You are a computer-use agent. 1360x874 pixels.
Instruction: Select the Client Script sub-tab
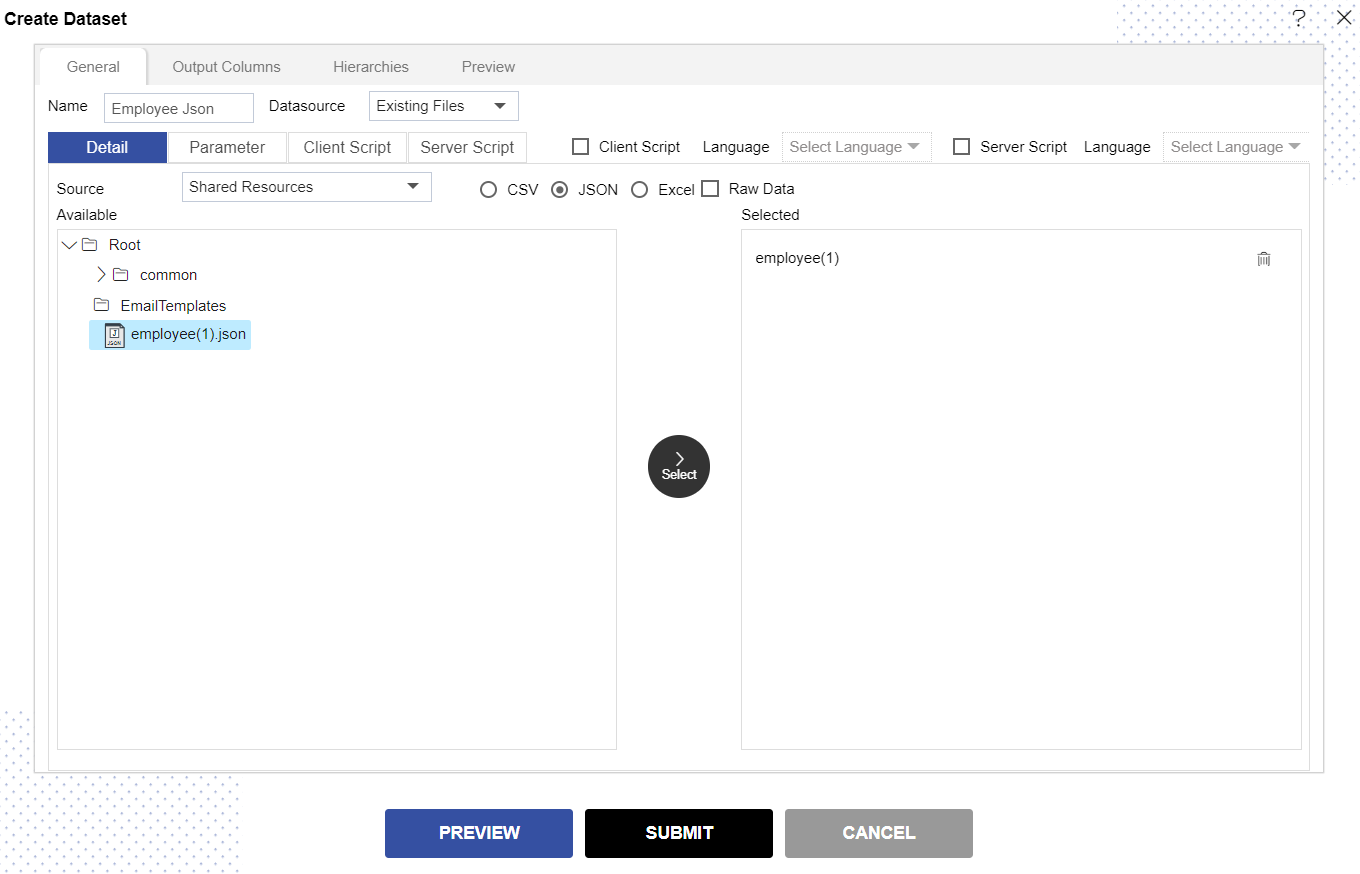[347, 147]
